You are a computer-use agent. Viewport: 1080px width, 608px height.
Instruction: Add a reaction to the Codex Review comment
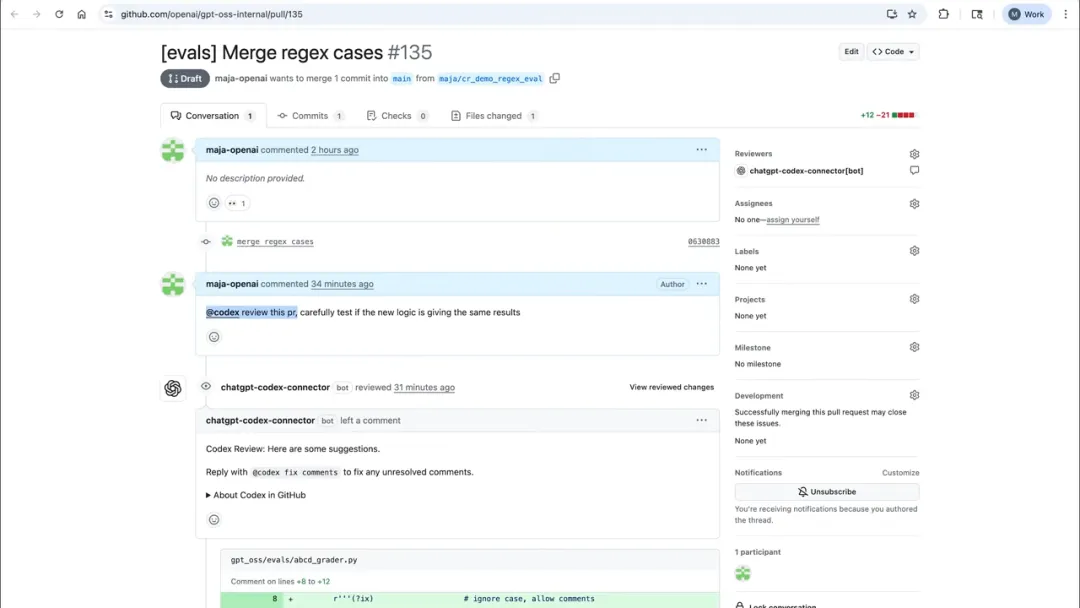(x=214, y=520)
